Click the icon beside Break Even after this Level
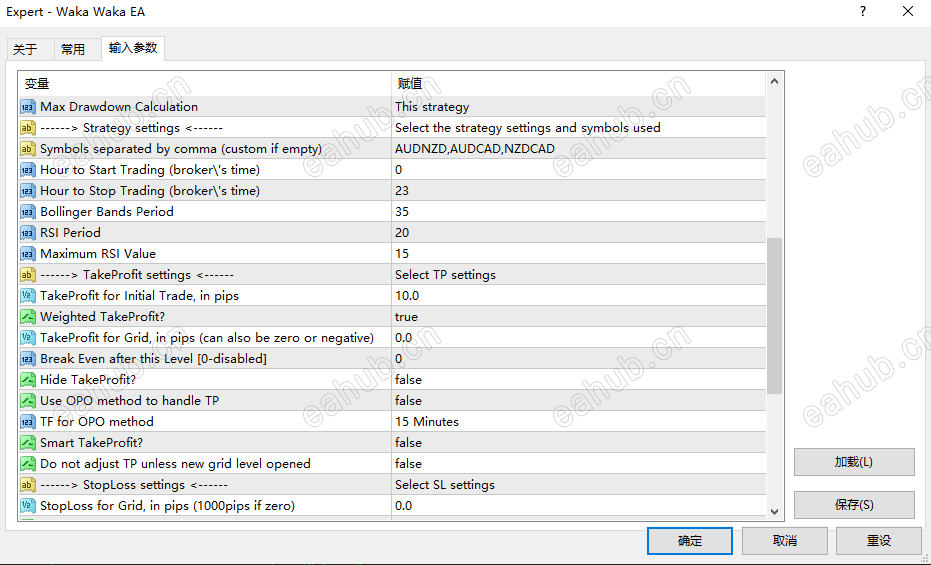Image resolution: width=931 pixels, height=565 pixels. pos(27,358)
